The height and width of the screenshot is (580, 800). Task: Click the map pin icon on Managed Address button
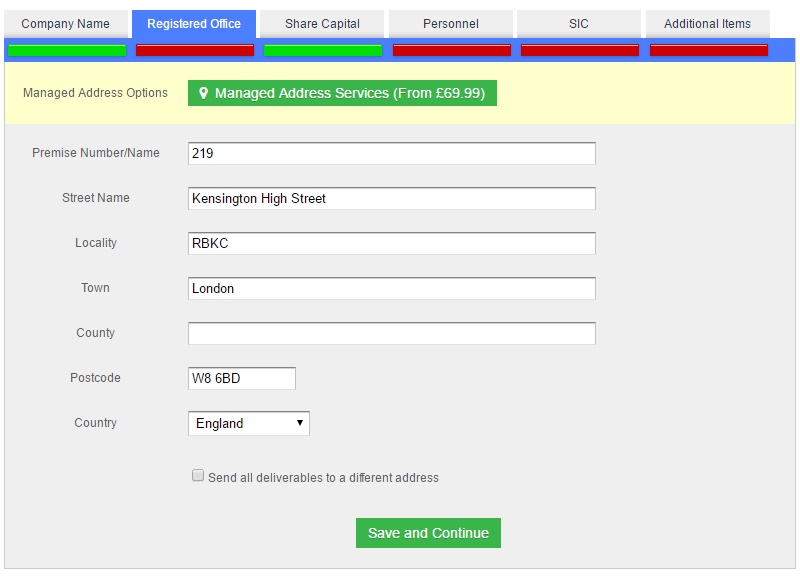point(204,93)
